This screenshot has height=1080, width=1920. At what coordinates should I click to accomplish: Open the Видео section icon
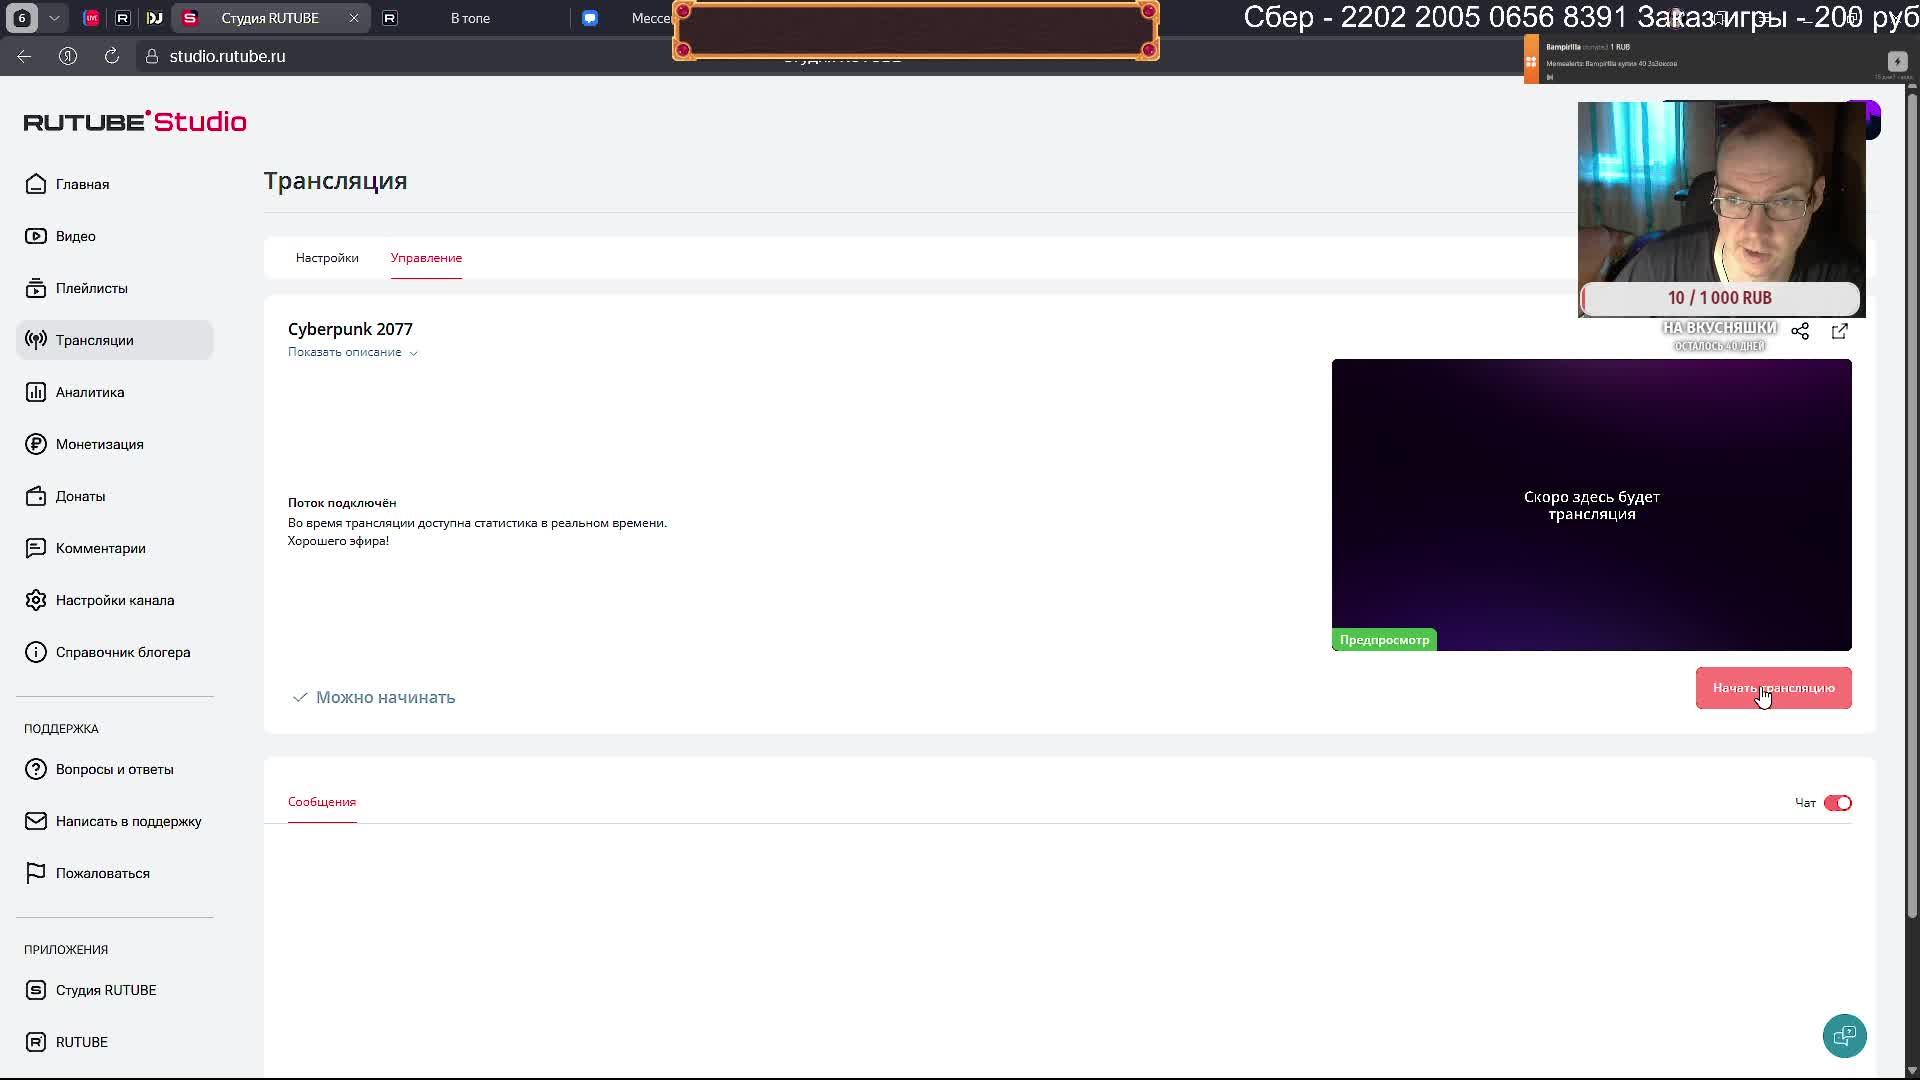pyautogui.click(x=36, y=236)
